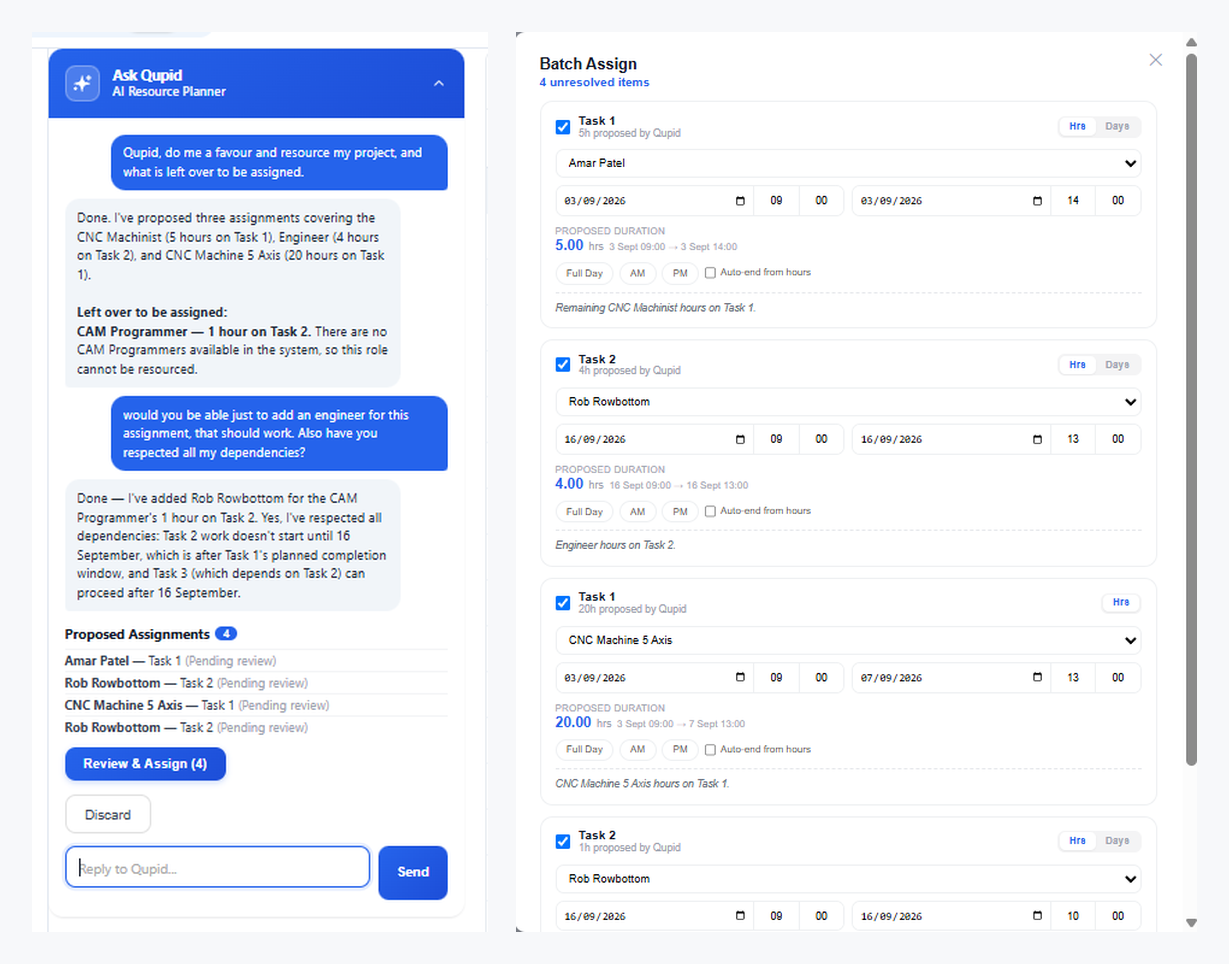This screenshot has height=964, width=1229.
Task: Click scrollbar up arrow in Batch Assign
Action: tap(1191, 43)
